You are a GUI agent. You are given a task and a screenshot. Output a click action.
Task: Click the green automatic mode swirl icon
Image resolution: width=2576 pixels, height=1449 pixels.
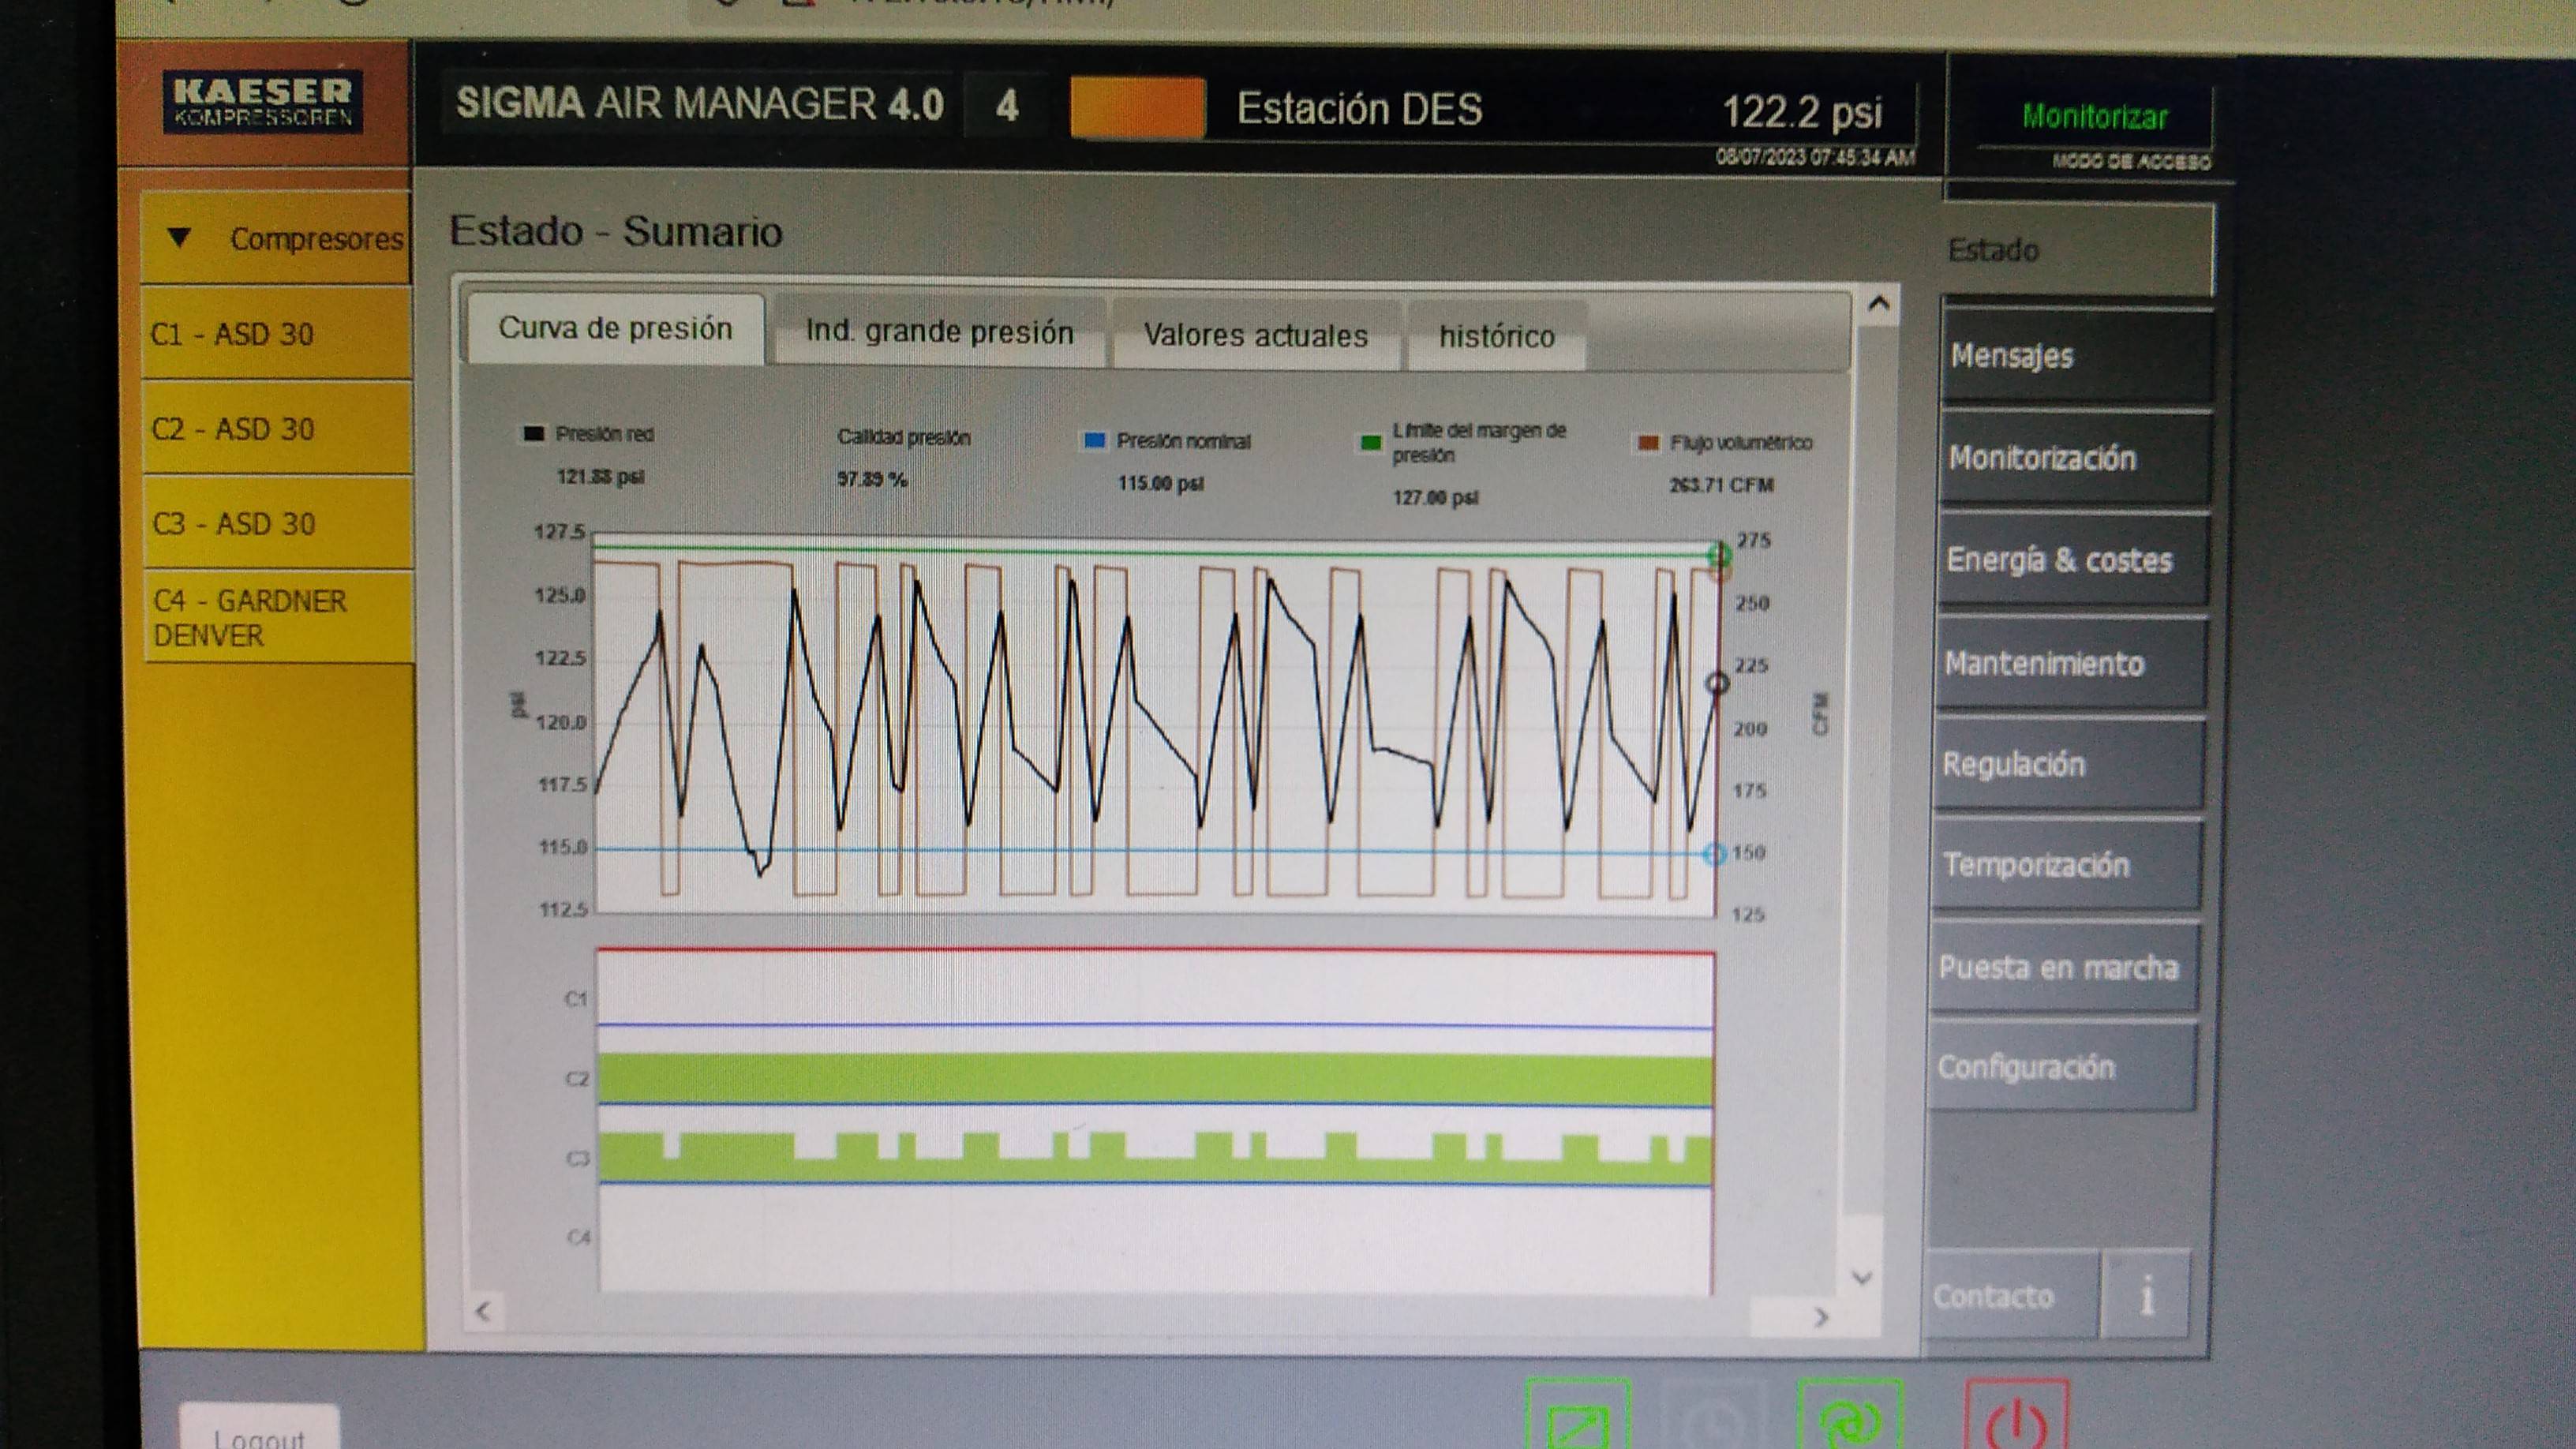click(1850, 1416)
